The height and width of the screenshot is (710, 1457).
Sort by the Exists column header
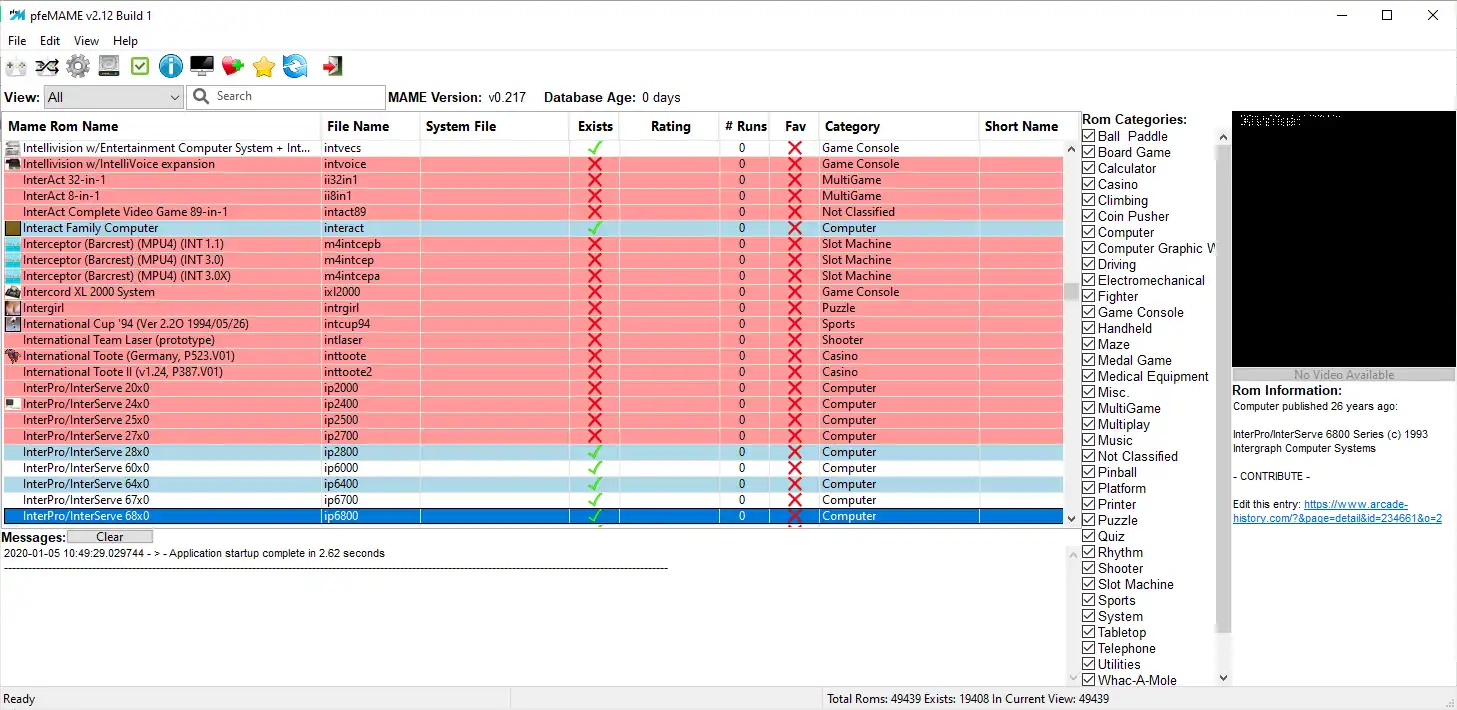(595, 126)
